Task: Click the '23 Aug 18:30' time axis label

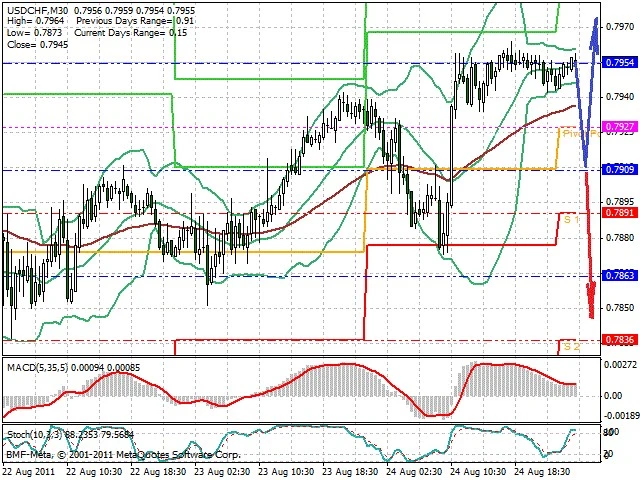Action: [350, 472]
